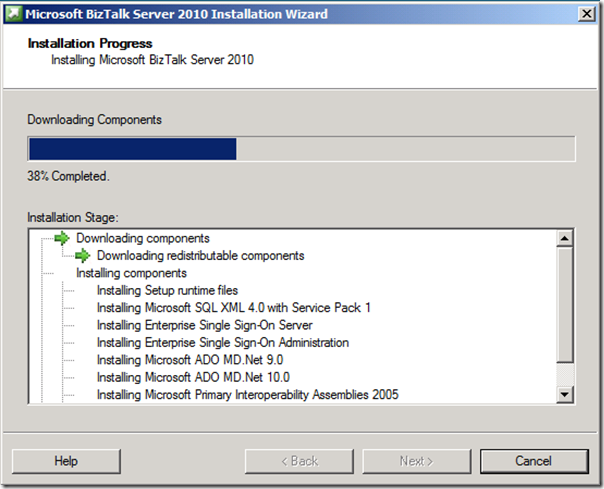Click the scroll up arrow in stage list
Image resolution: width=604 pixels, height=489 pixels.
click(565, 239)
